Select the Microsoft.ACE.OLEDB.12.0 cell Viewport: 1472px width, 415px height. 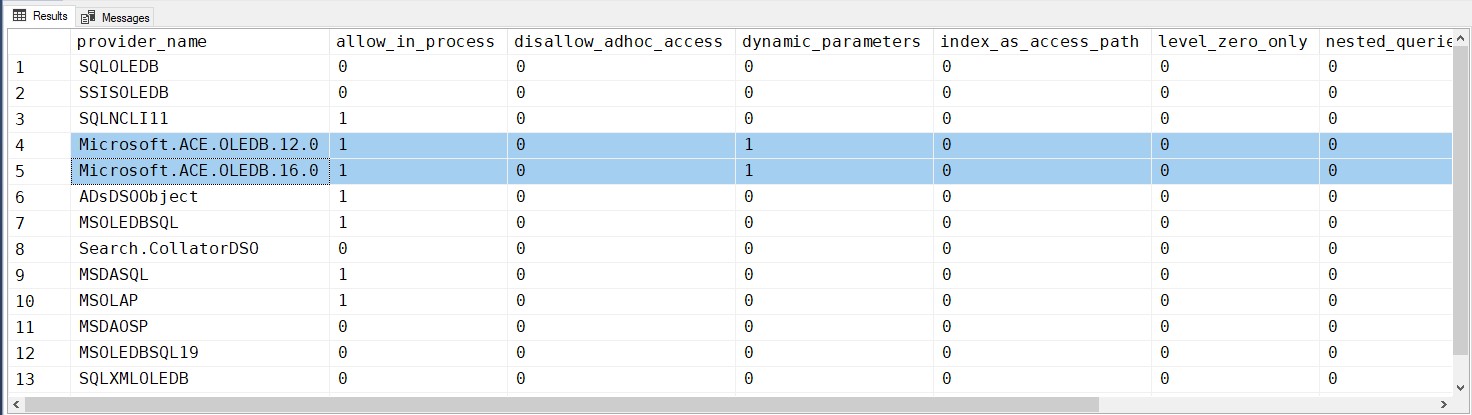point(200,145)
